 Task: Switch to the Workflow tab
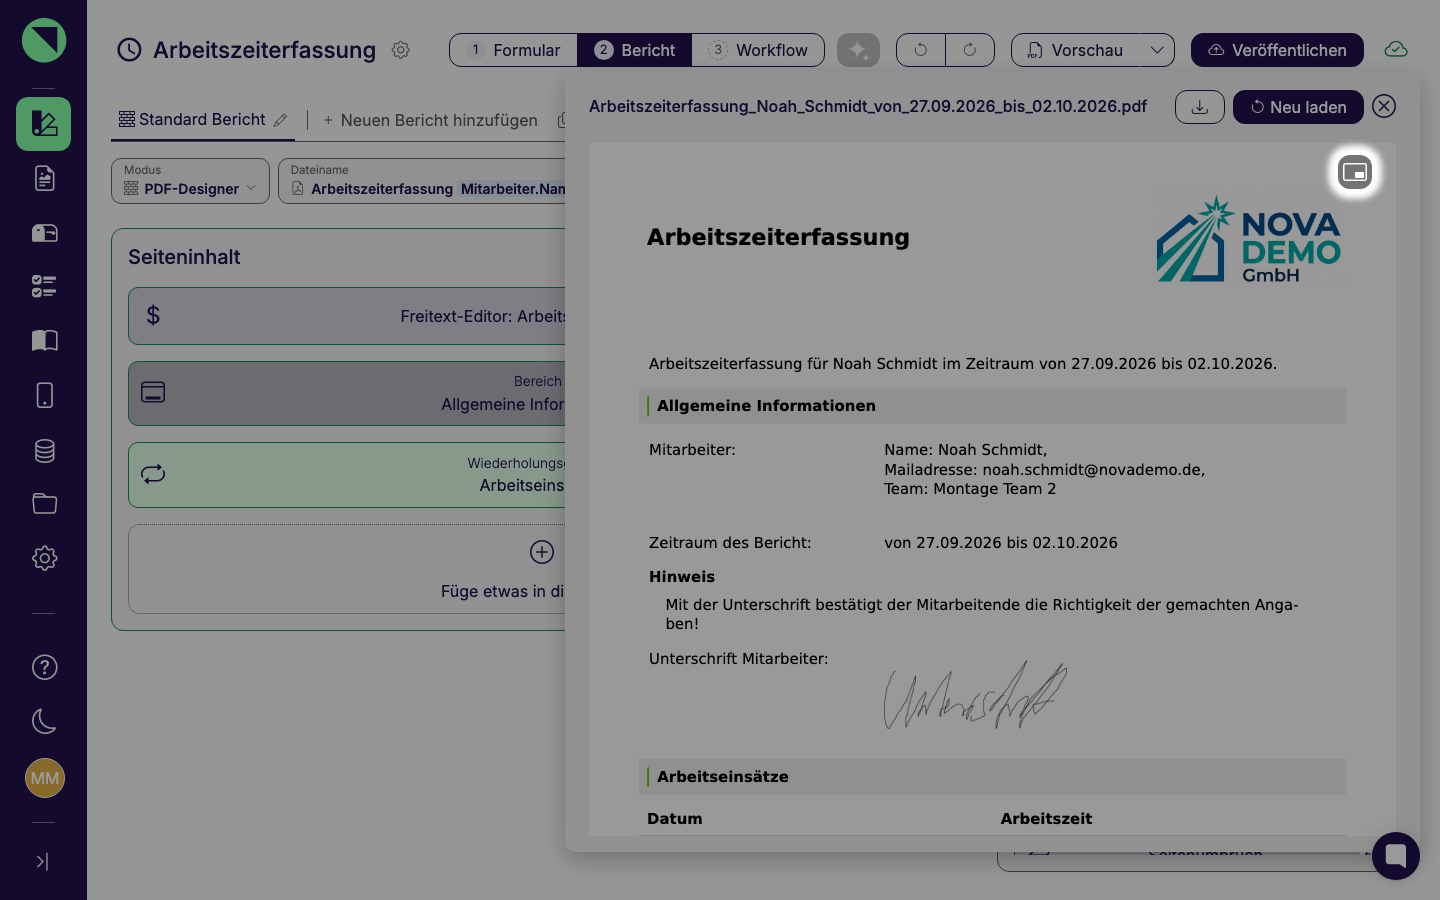point(758,50)
